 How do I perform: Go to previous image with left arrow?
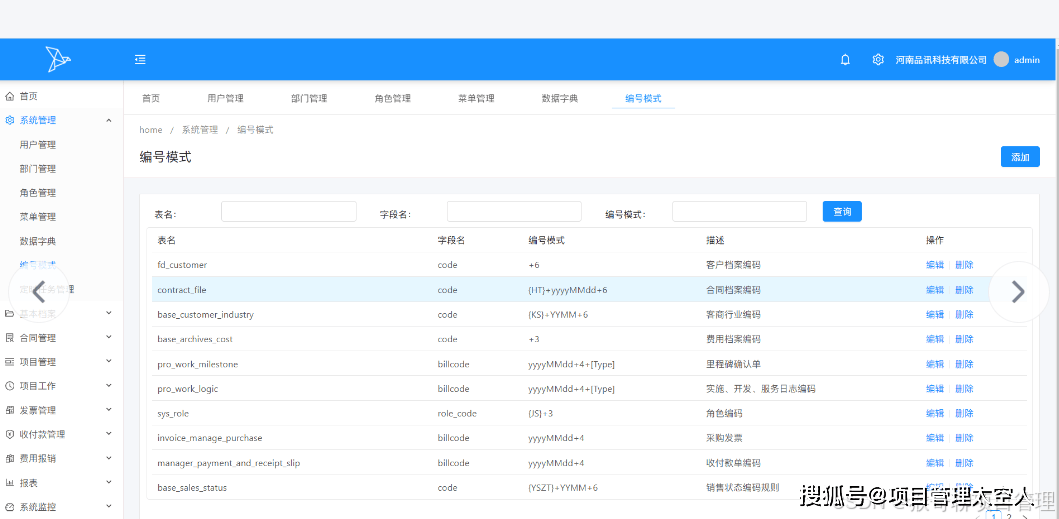[x=38, y=291]
